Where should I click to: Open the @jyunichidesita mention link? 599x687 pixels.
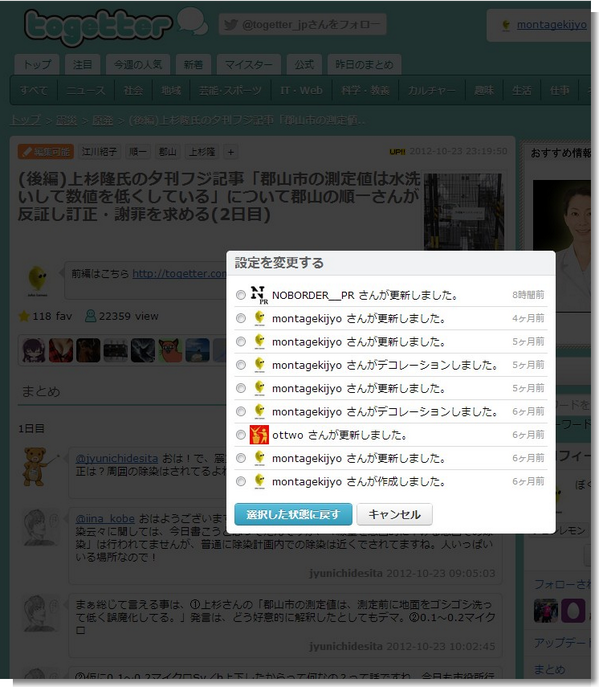point(117,459)
